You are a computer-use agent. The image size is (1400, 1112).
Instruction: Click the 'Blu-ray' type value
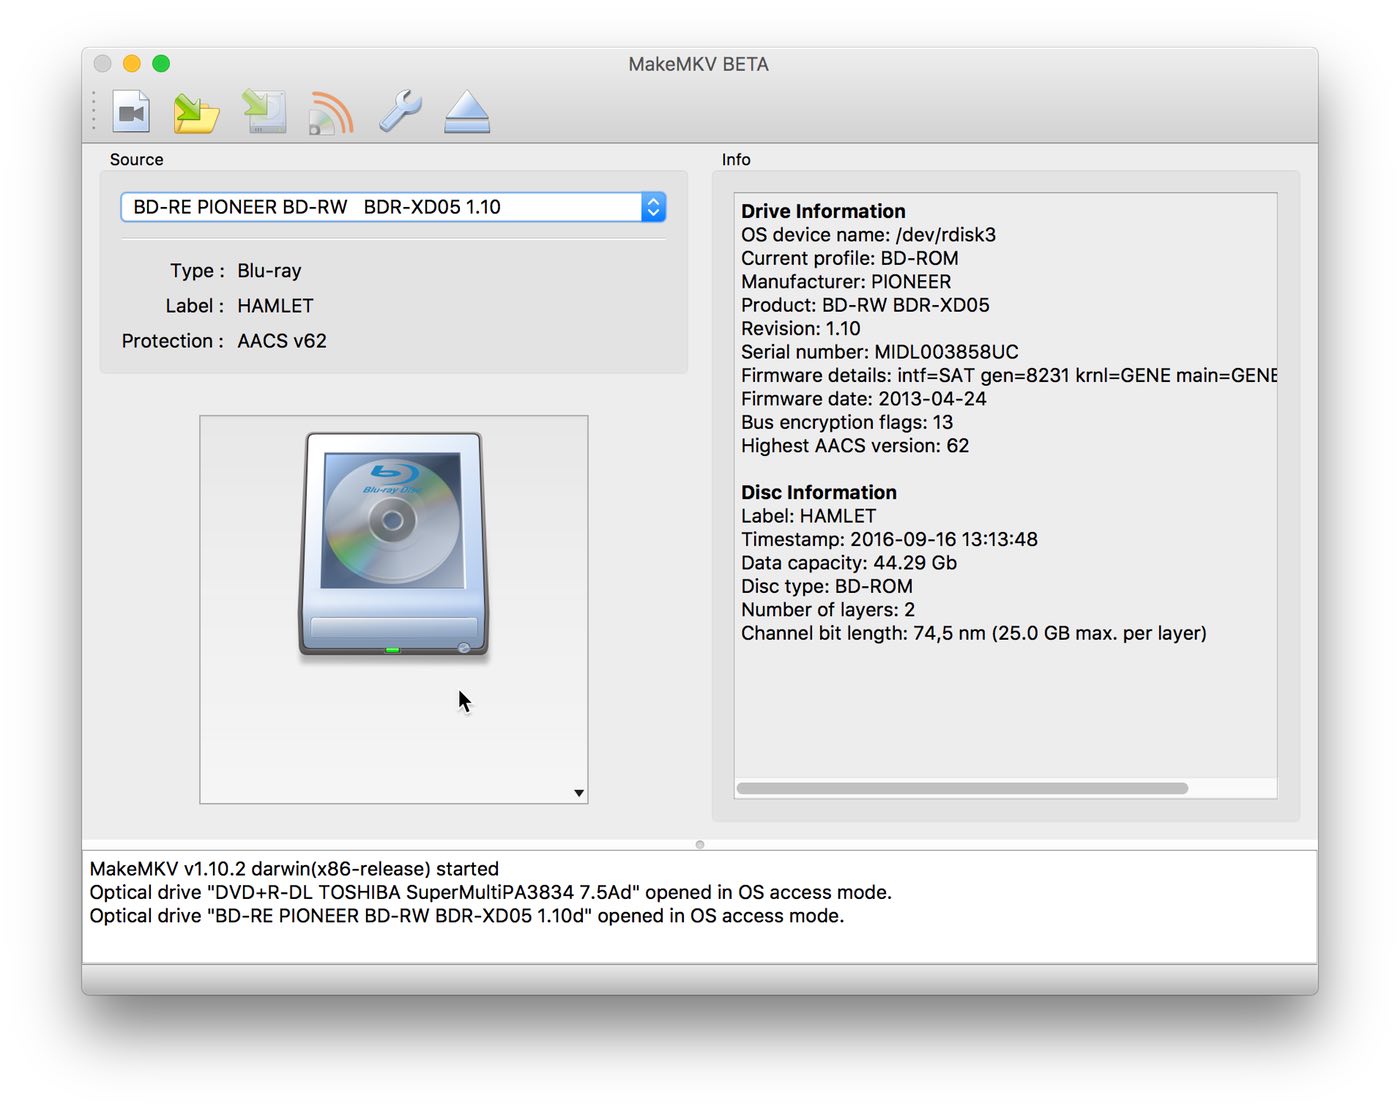coord(269,271)
